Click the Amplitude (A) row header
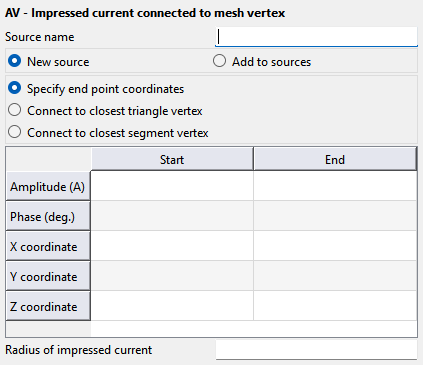Viewport: 423px width, 365px height. 48,186
